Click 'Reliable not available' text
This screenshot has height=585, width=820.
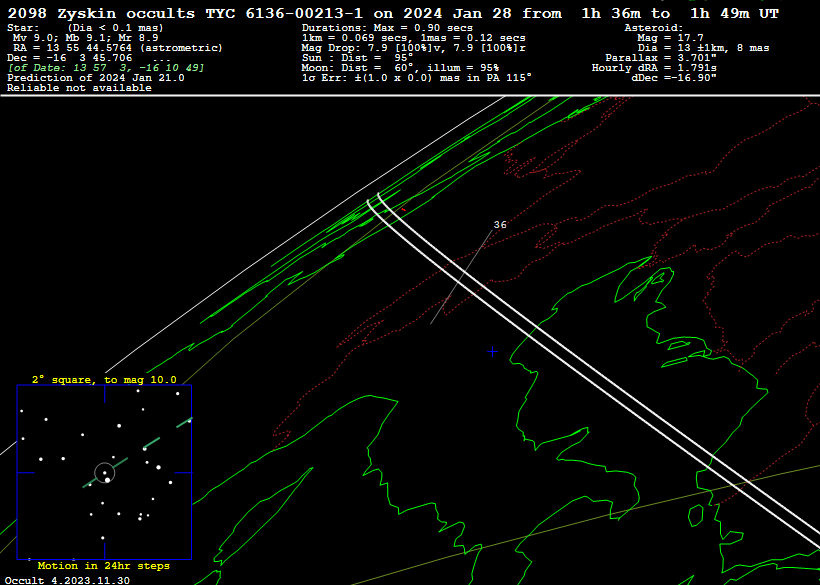[x=79, y=88]
